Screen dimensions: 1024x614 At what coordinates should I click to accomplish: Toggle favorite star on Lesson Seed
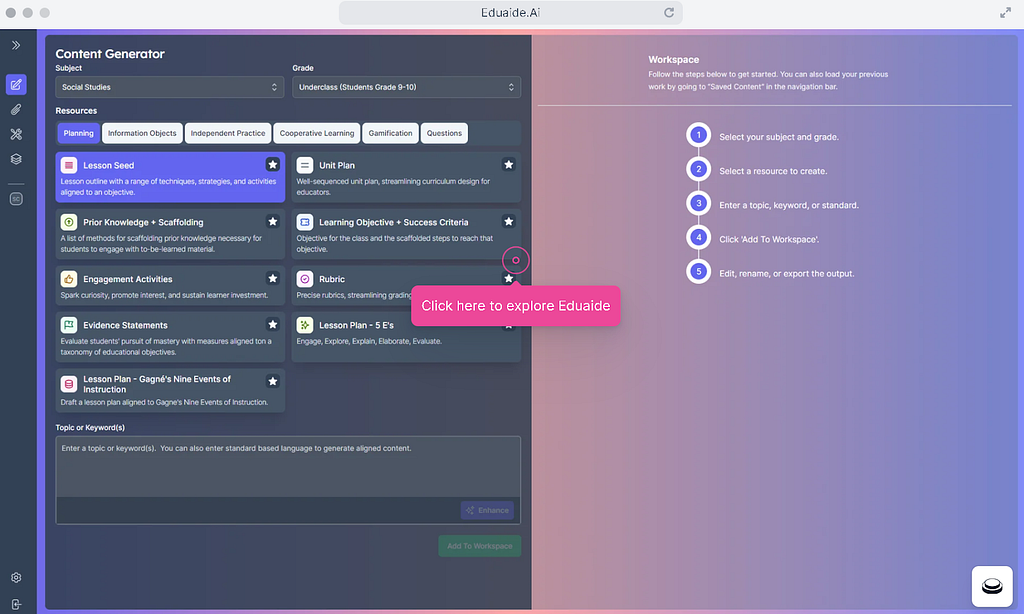[x=272, y=165]
